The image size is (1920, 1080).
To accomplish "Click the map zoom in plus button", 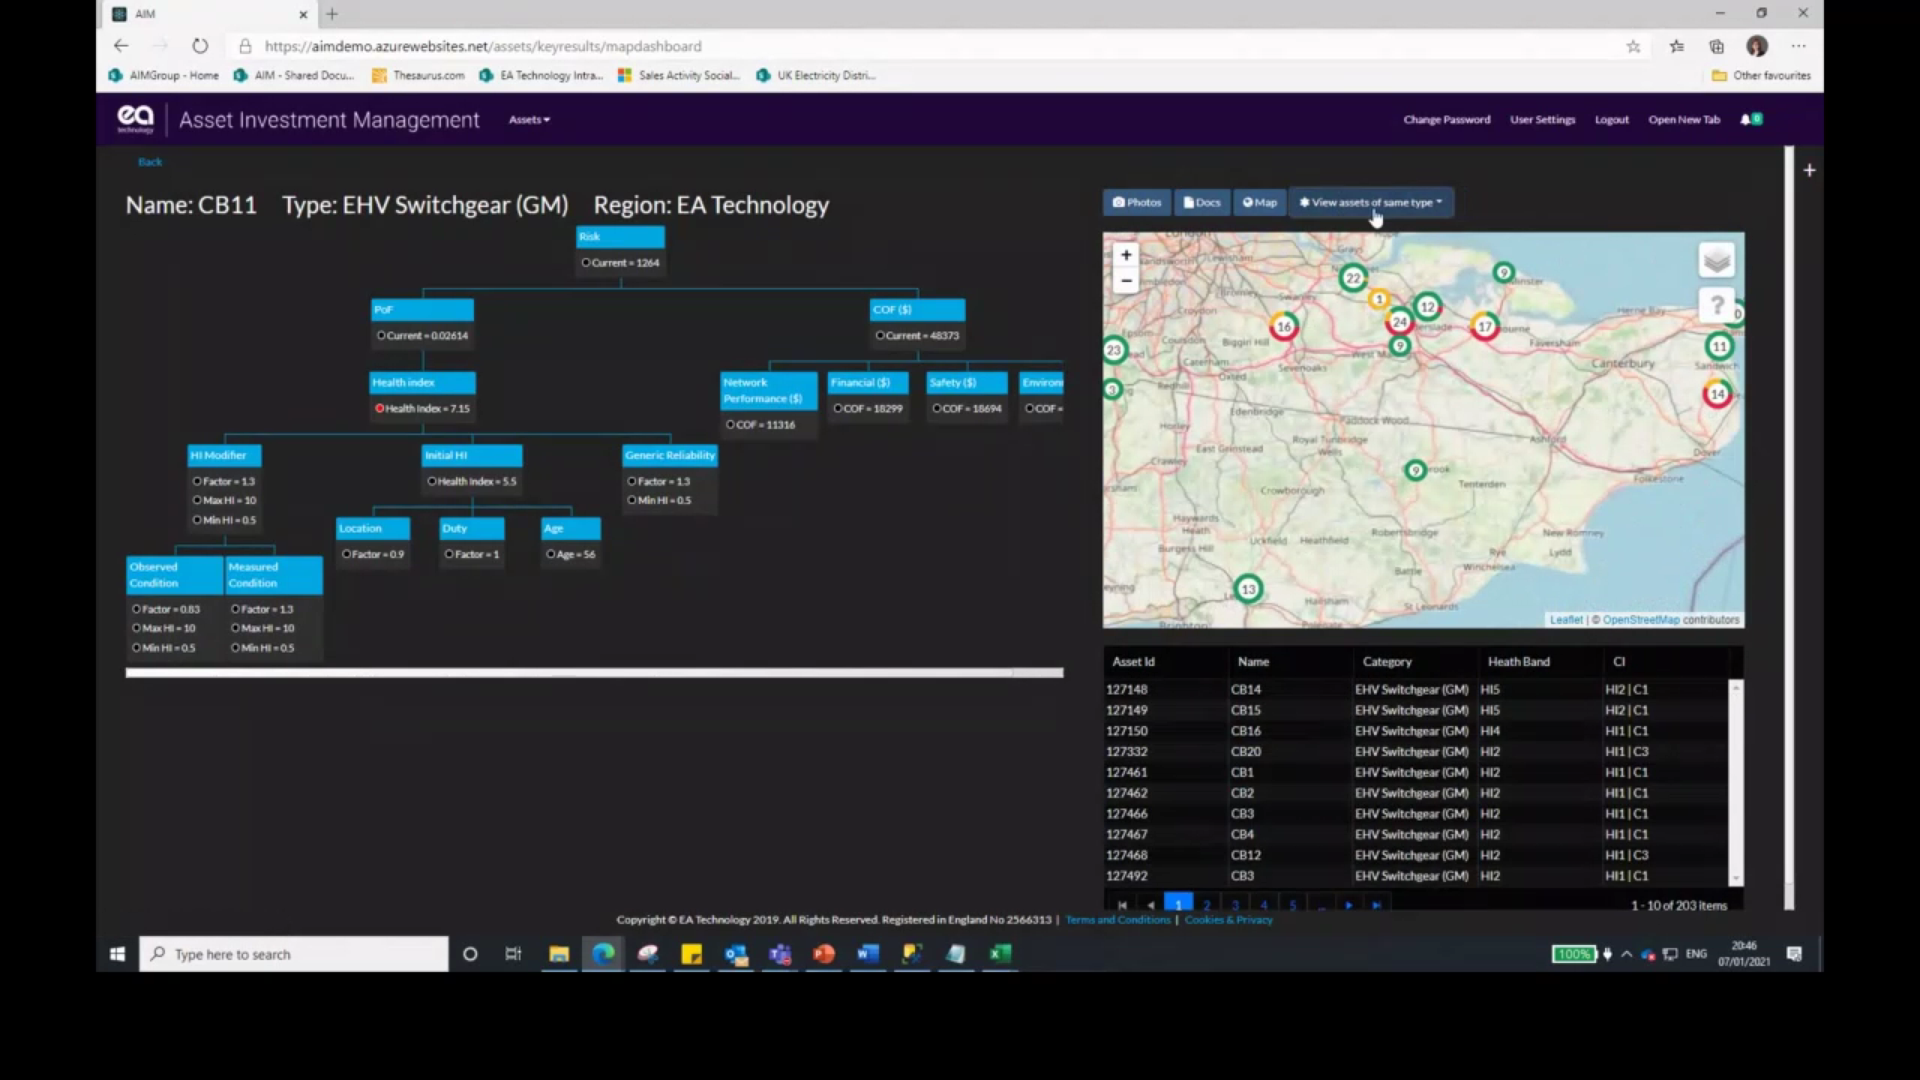I will coord(1126,255).
